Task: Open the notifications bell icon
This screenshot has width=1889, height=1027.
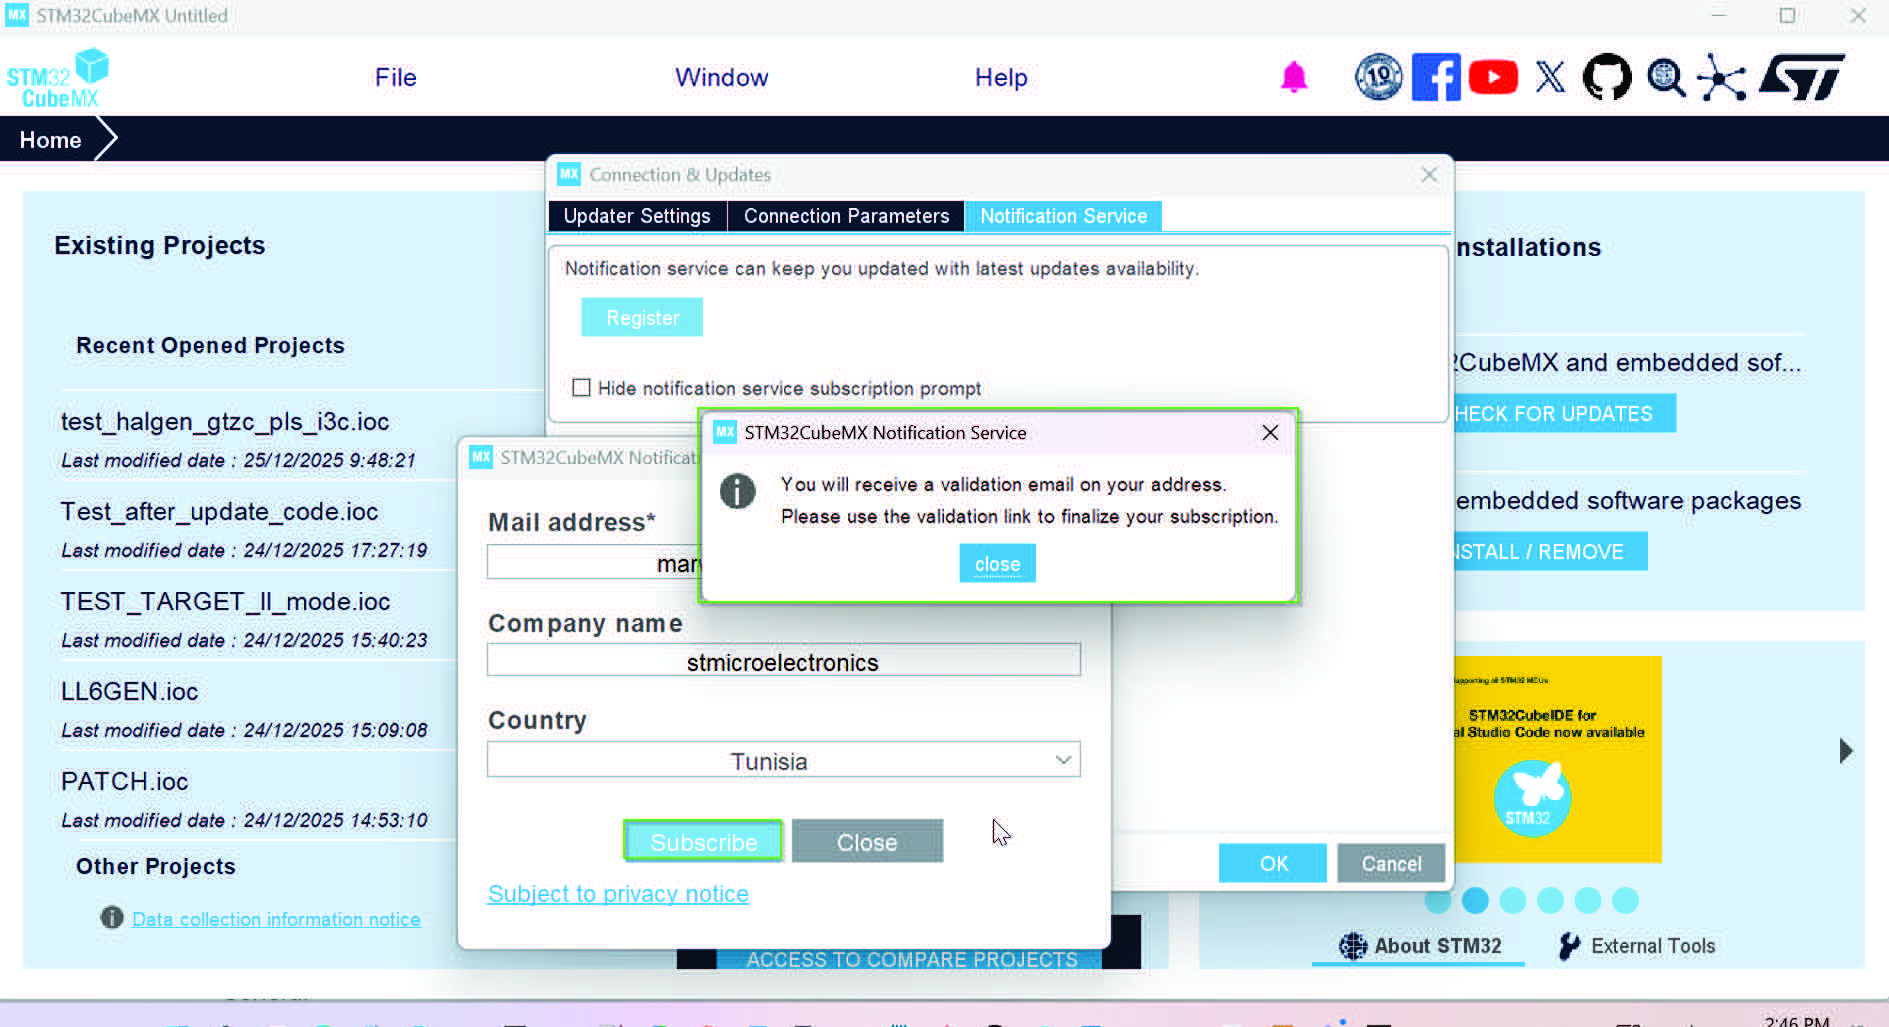Action: [x=1294, y=77]
